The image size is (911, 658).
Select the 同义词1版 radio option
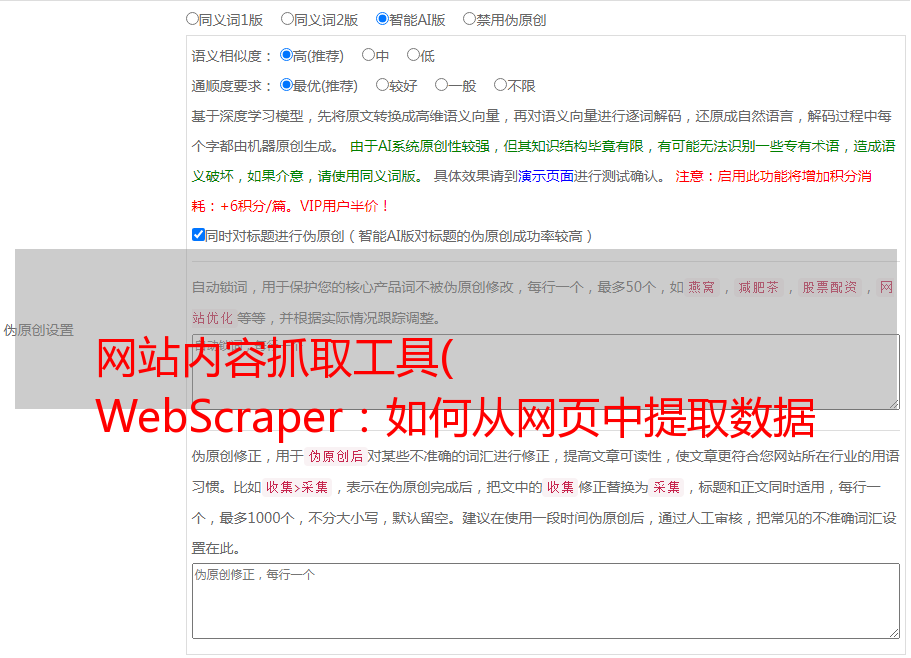192,19
